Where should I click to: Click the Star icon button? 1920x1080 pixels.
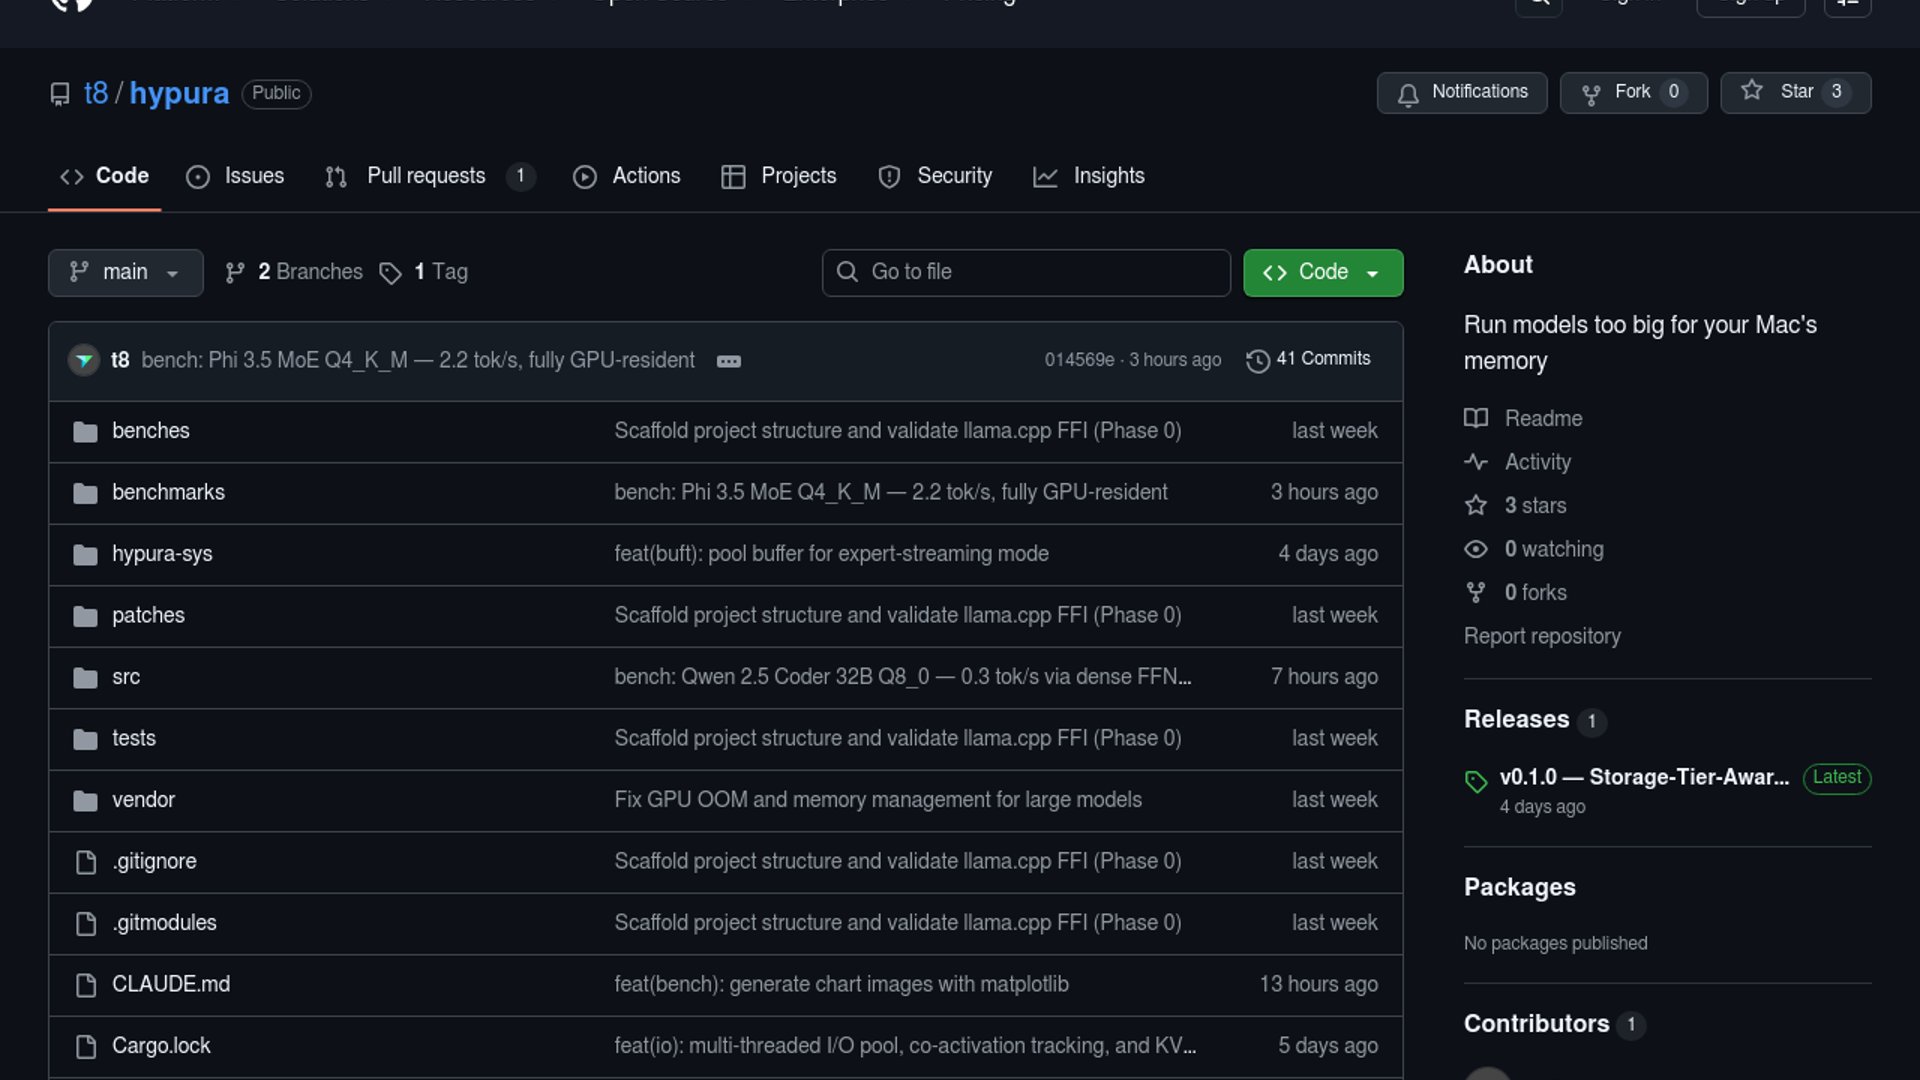[1752, 91]
